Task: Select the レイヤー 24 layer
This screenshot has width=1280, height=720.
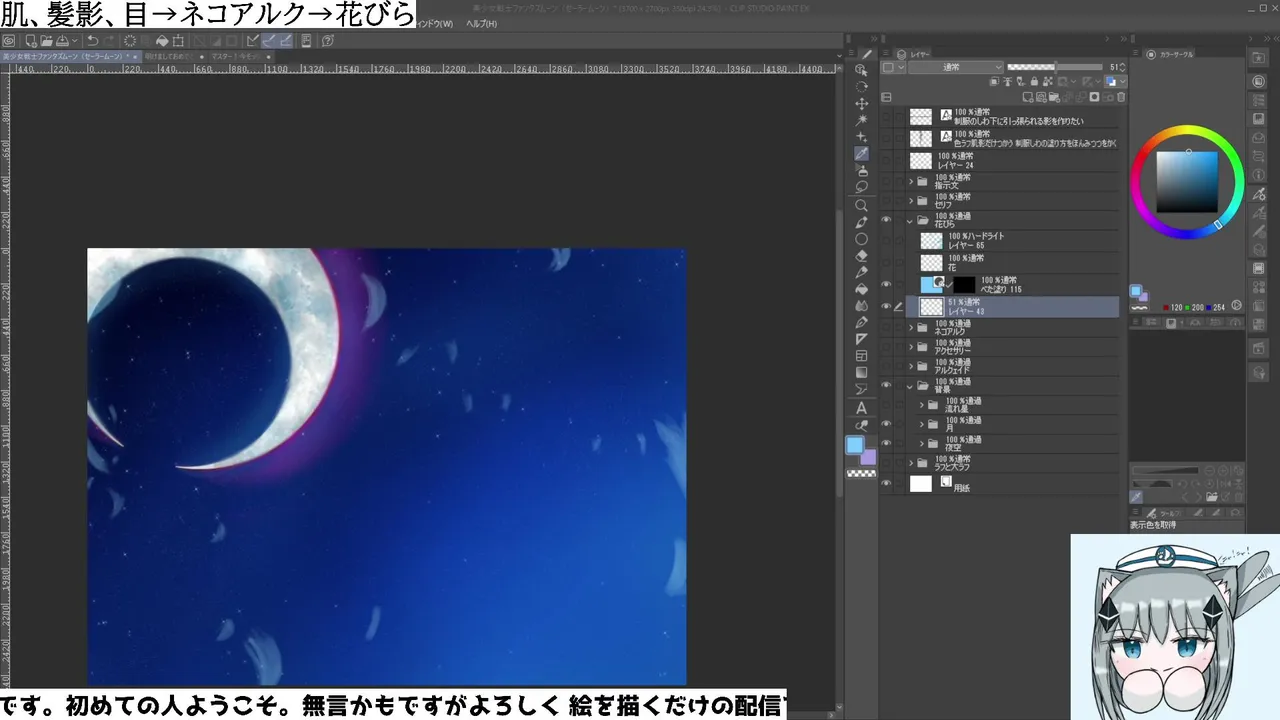Action: pyautogui.click(x=1014, y=161)
